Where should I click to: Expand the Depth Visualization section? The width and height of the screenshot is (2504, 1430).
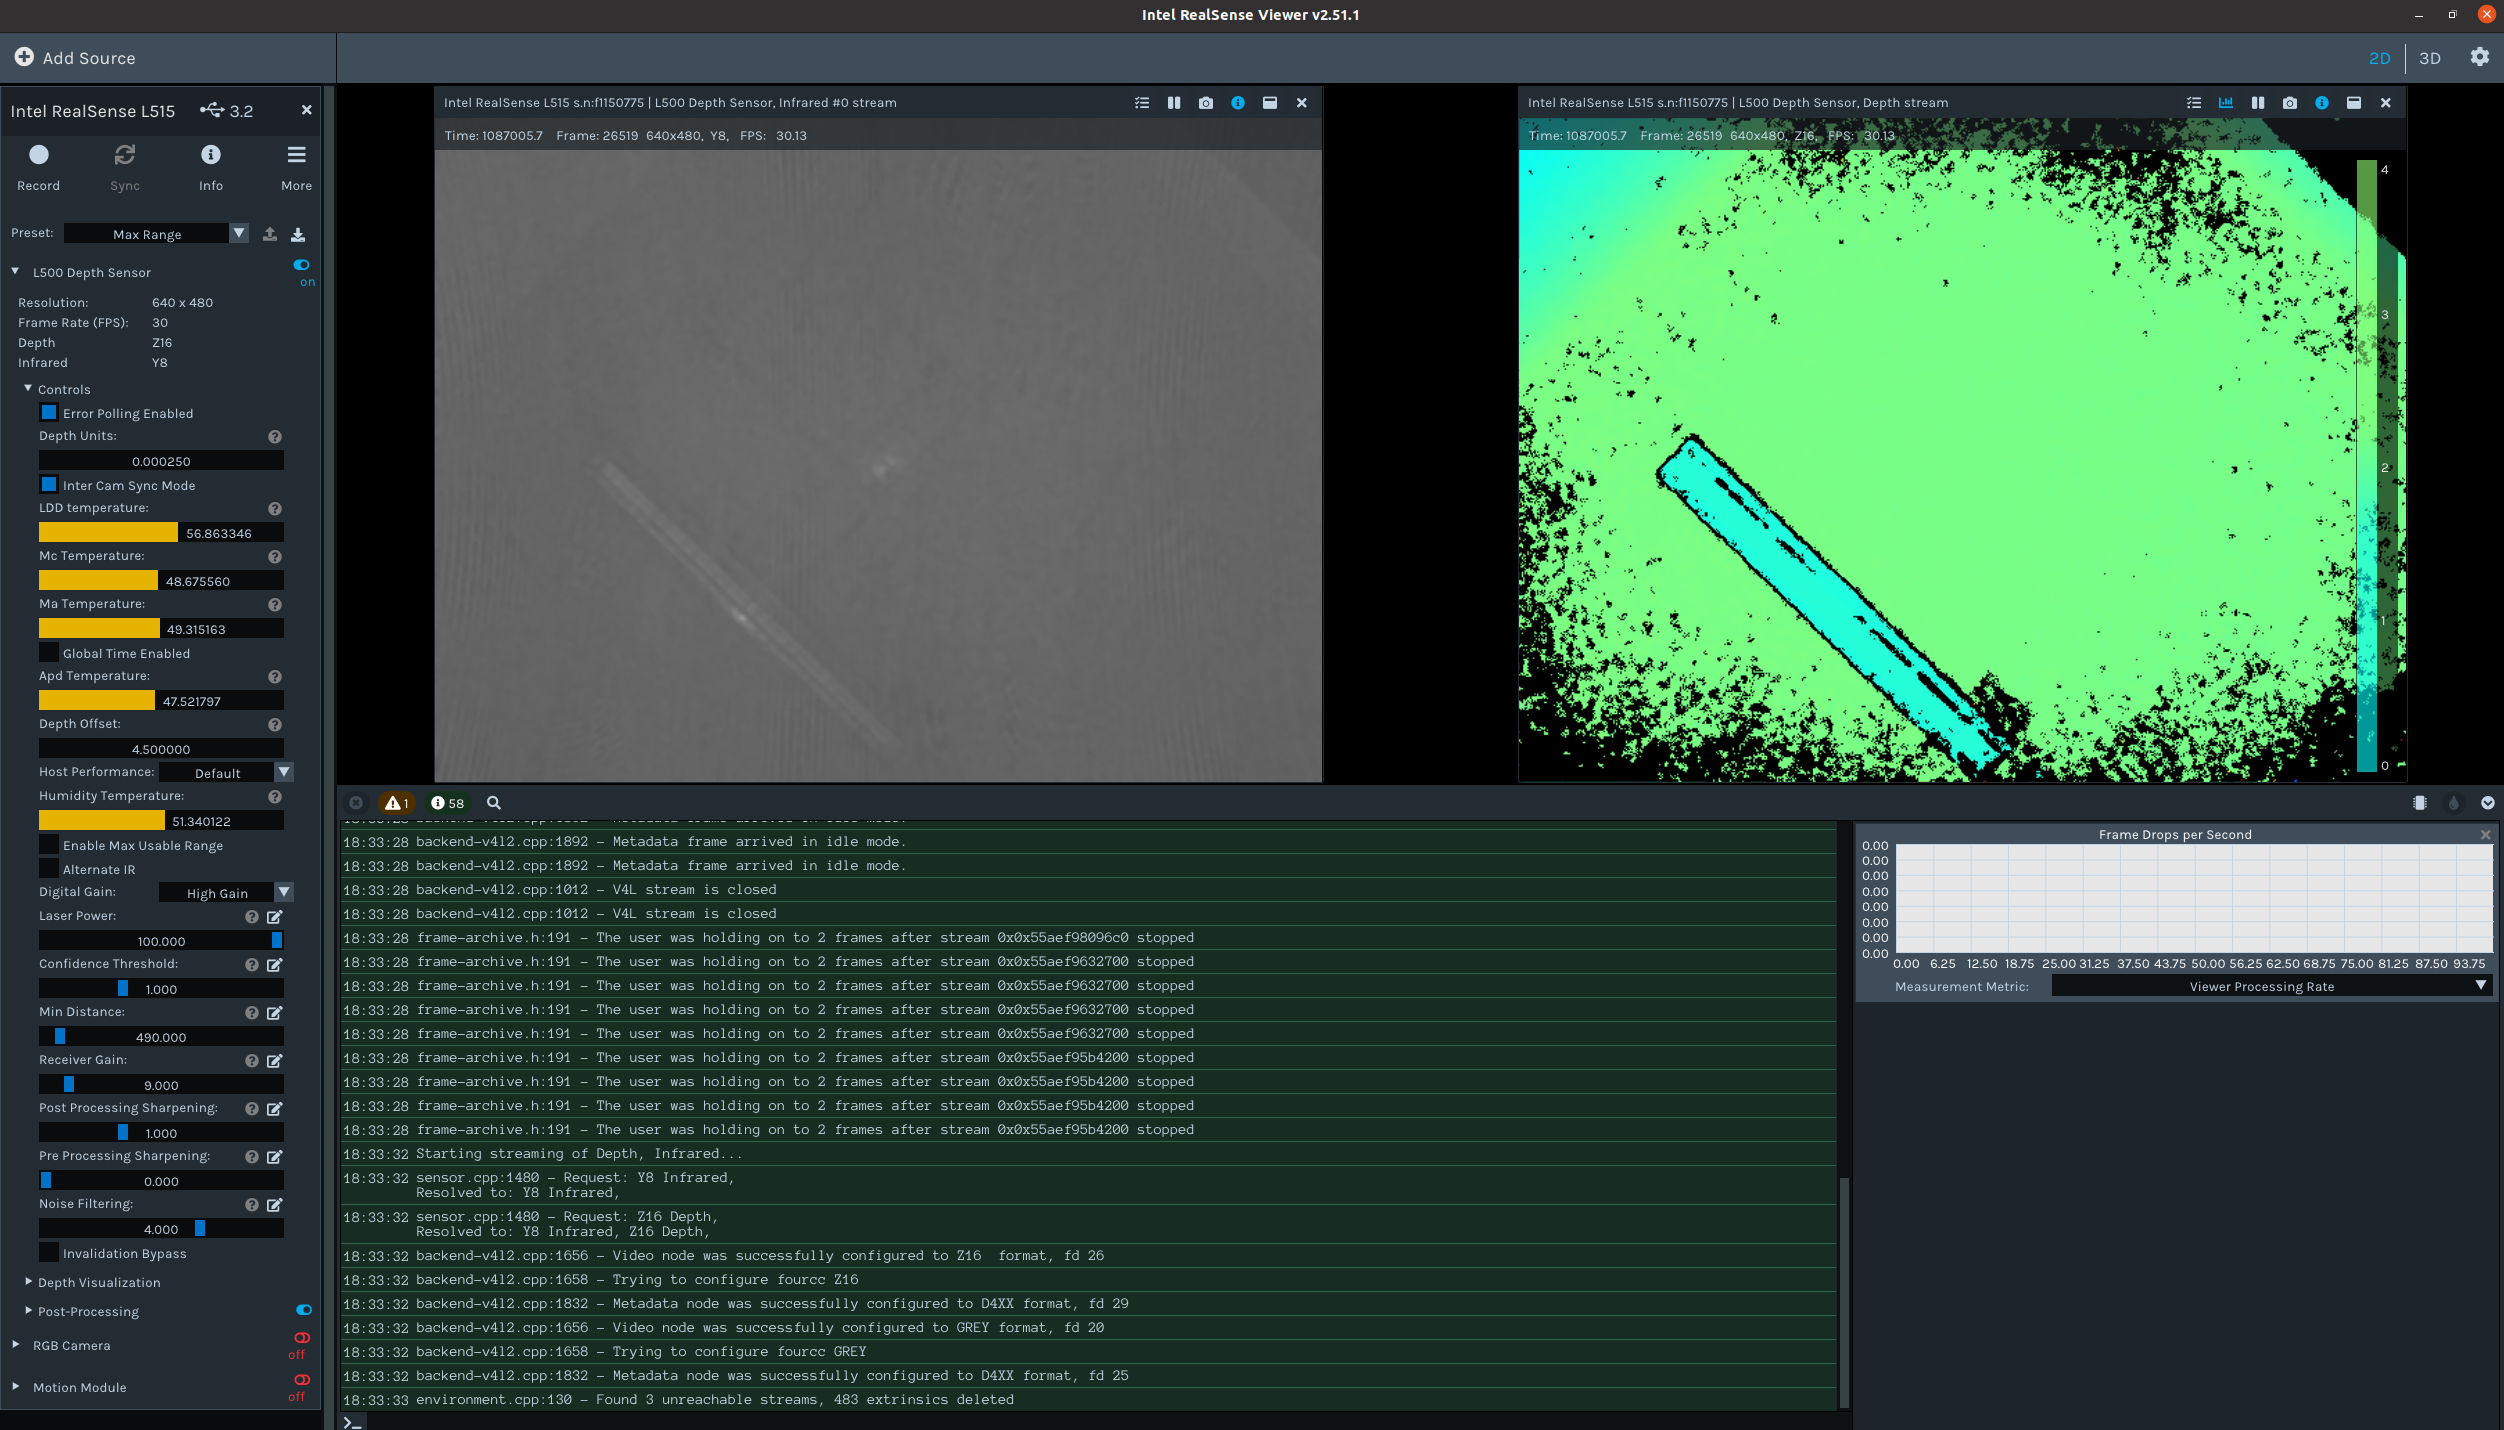point(28,1282)
